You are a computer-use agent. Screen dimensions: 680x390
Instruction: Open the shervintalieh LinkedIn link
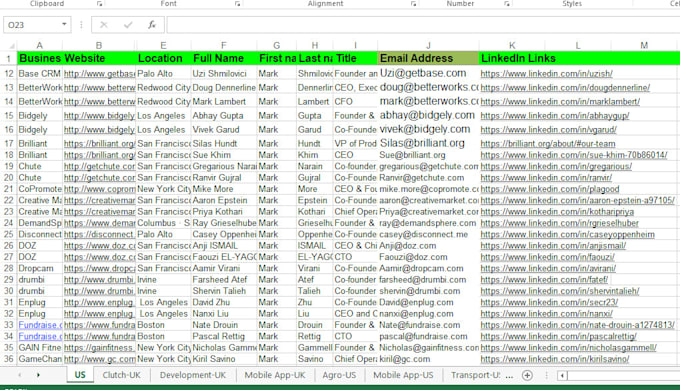point(560,291)
